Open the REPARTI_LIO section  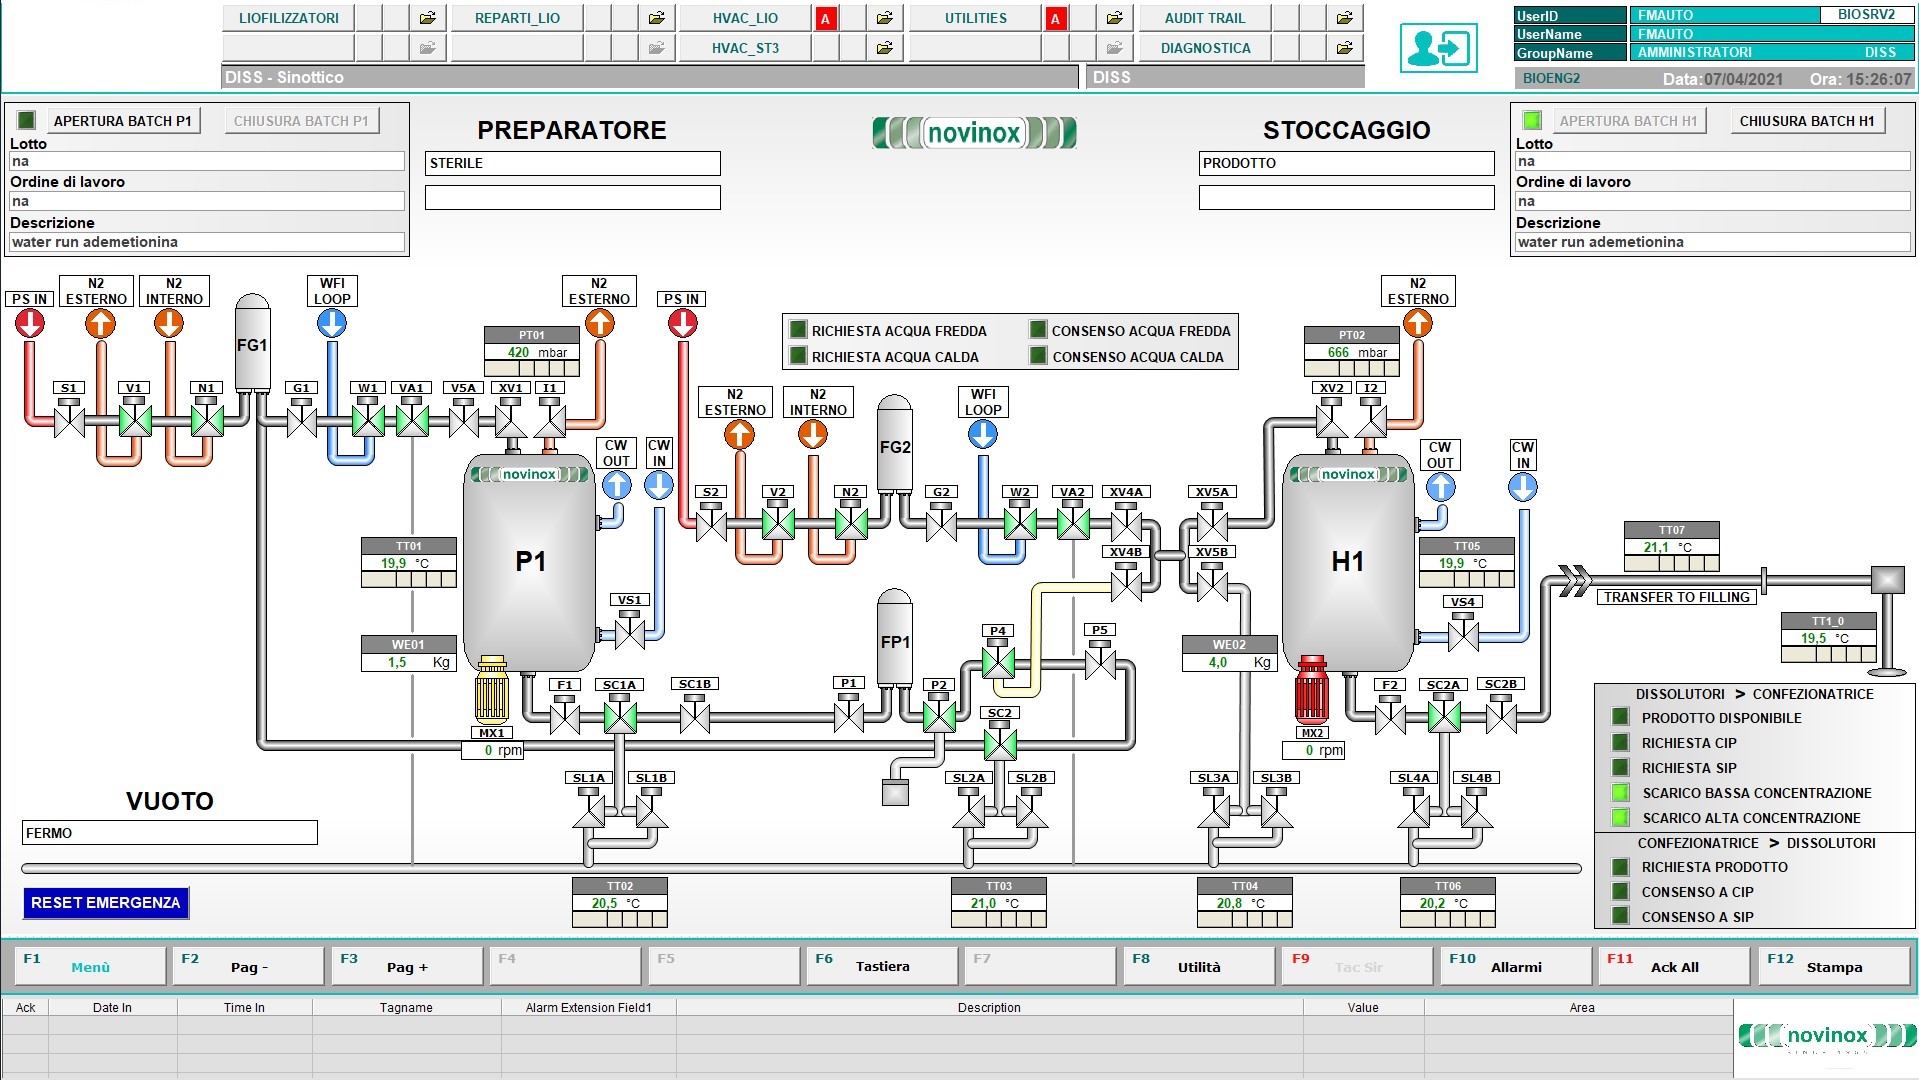pos(517,18)
